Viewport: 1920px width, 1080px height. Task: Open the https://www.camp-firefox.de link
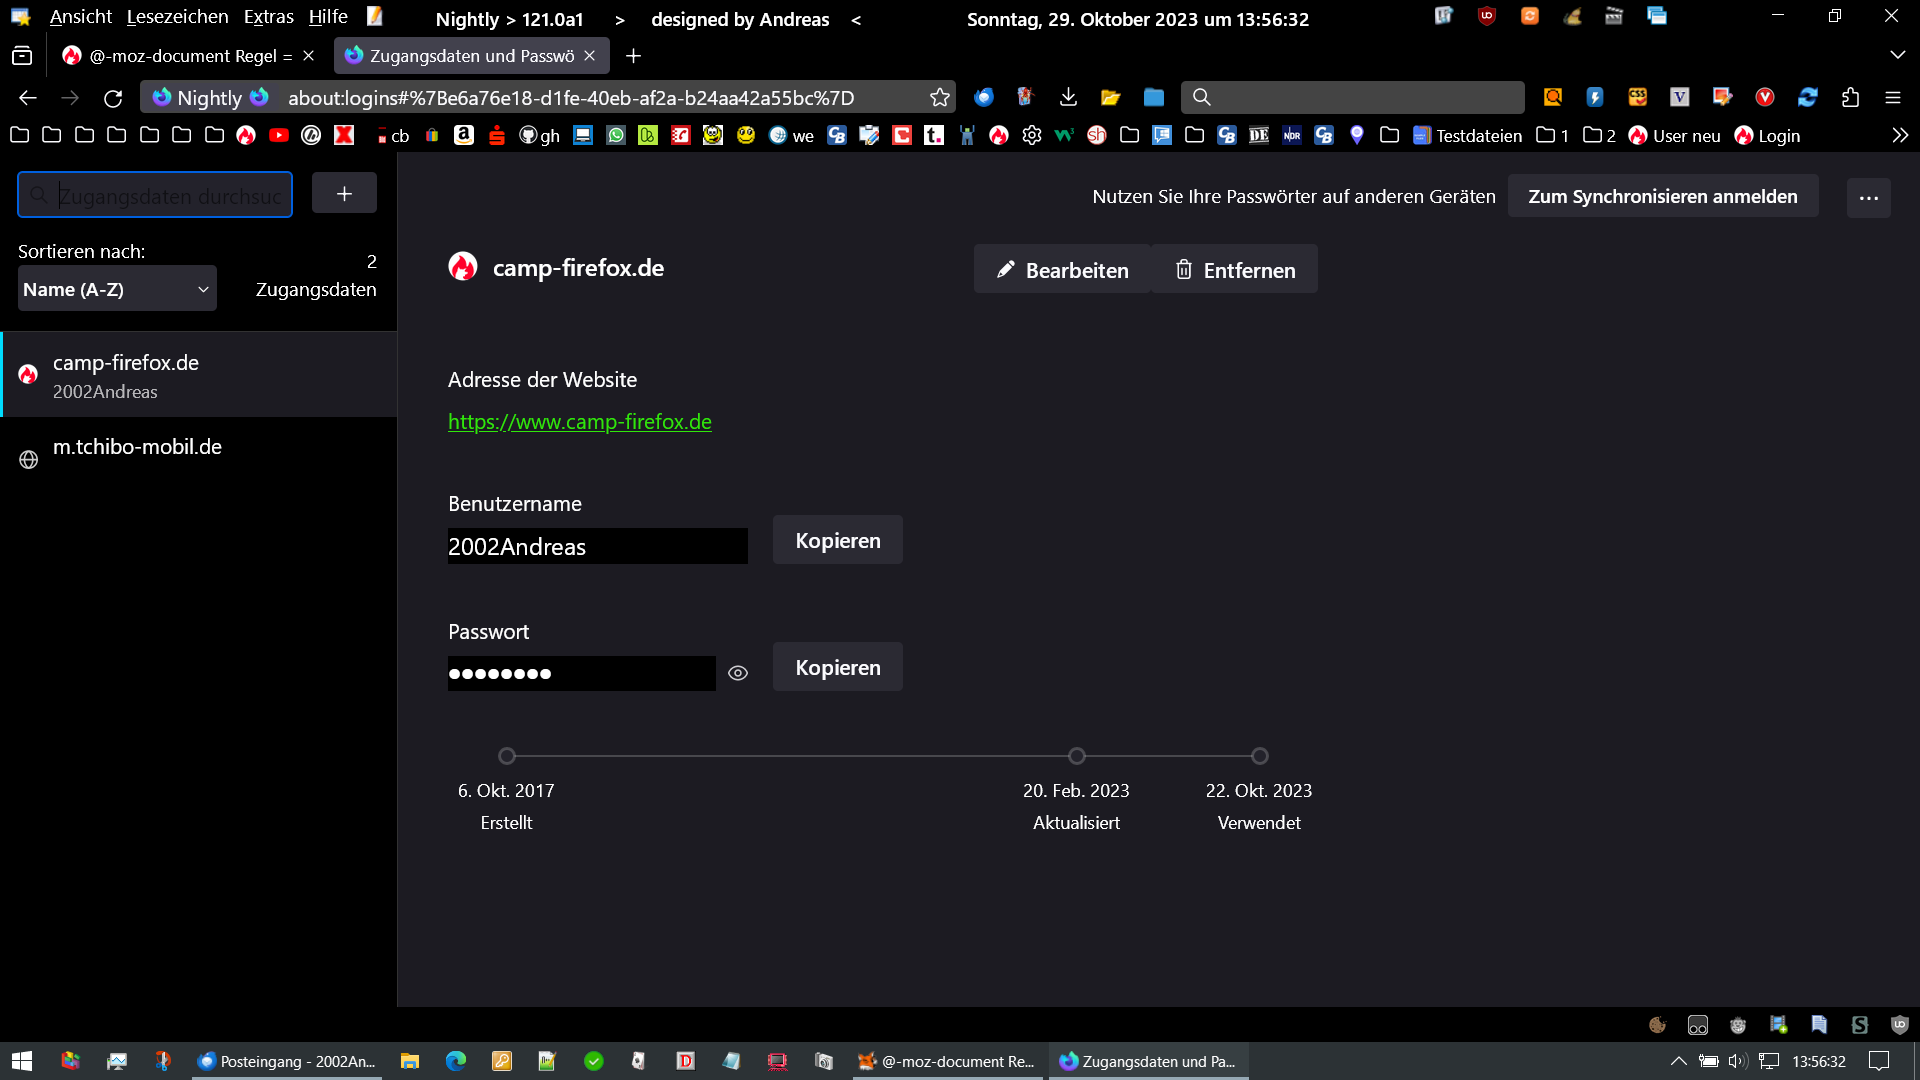(x=579, y=422)
